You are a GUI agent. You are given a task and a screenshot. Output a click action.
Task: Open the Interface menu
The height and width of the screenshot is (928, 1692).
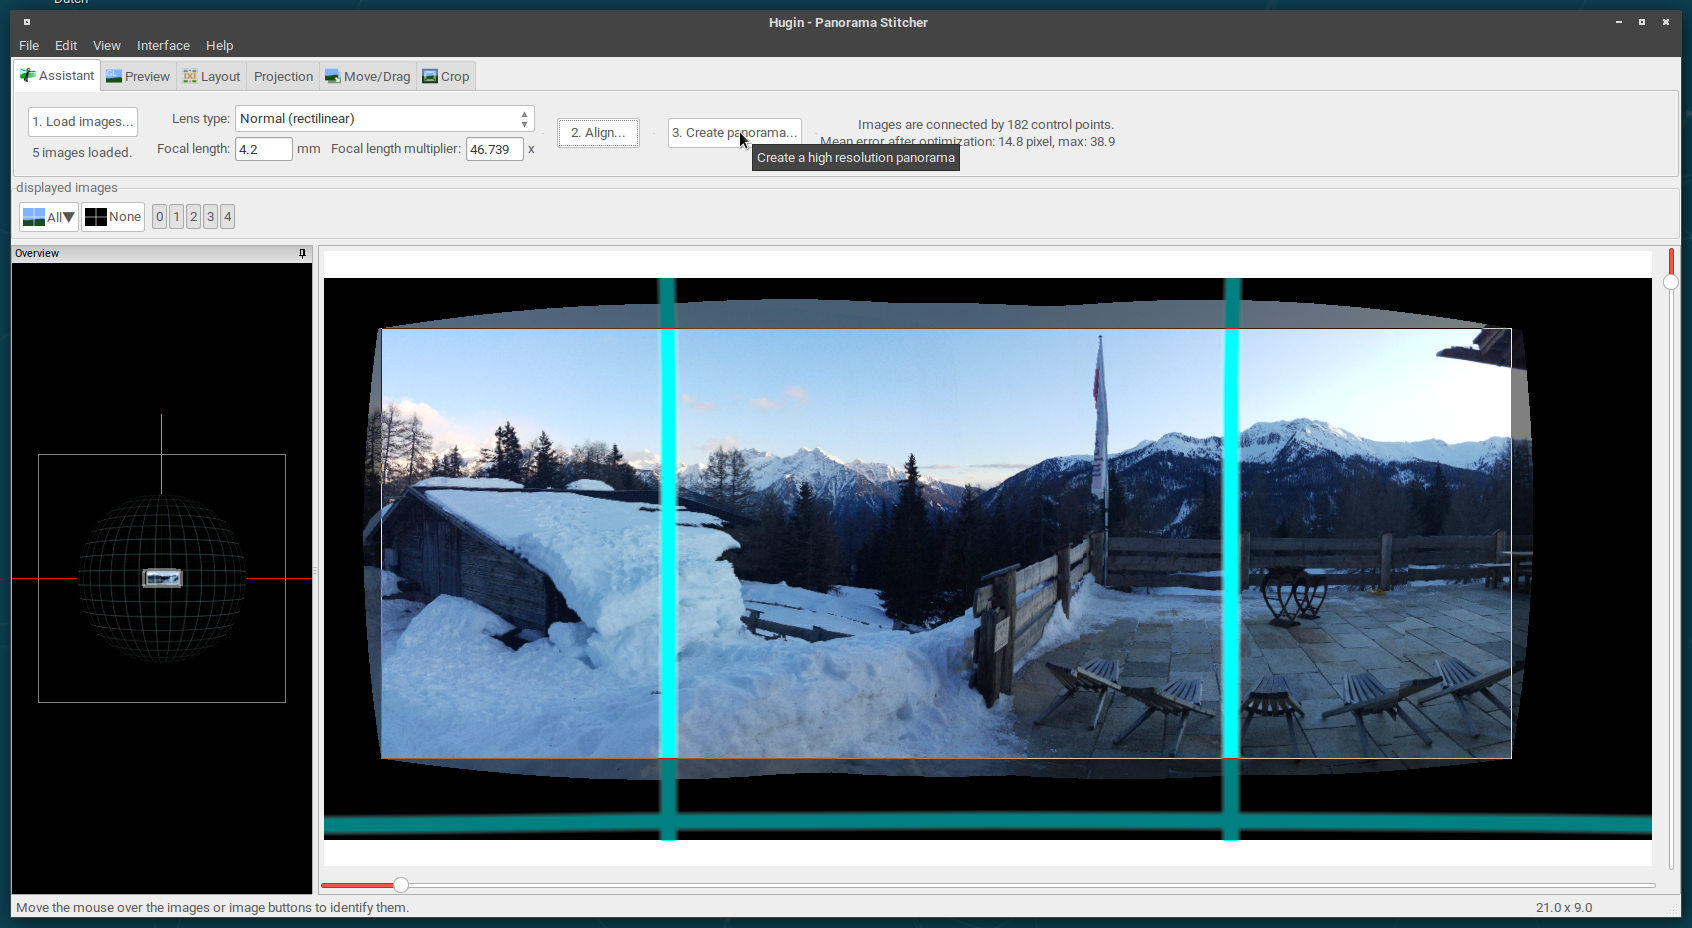coord(163,45)
